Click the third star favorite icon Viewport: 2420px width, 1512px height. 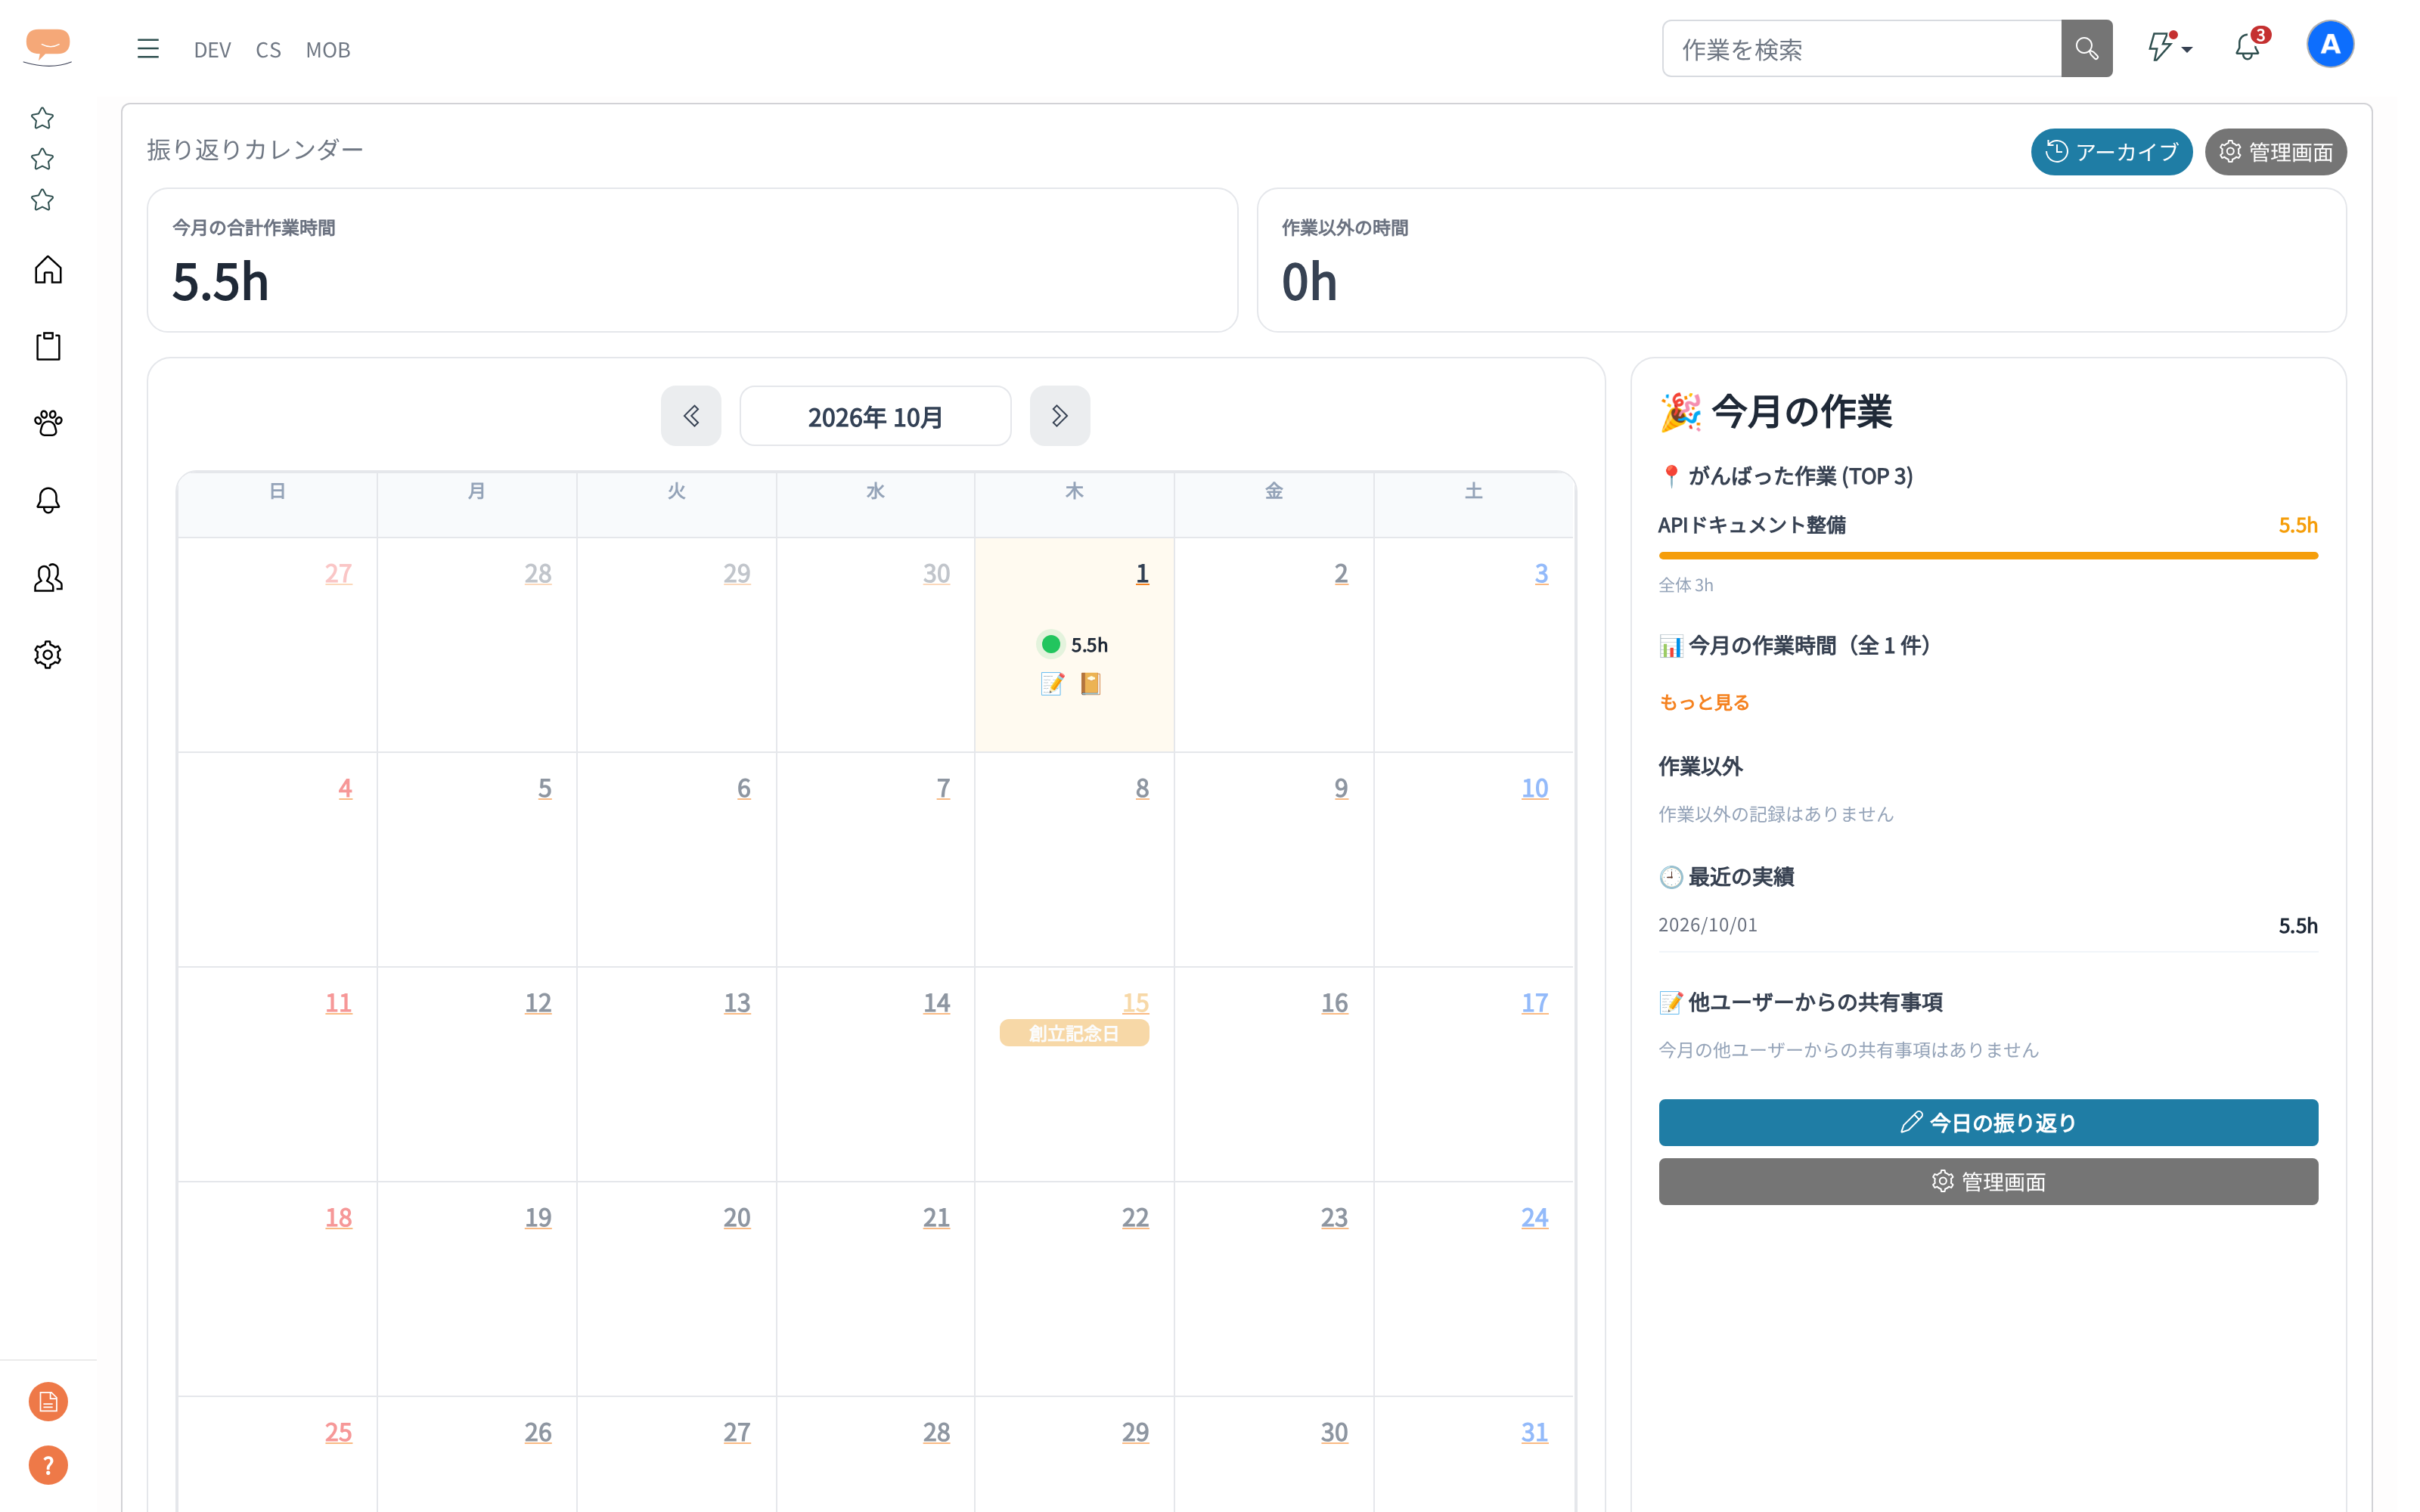[42, 200]
